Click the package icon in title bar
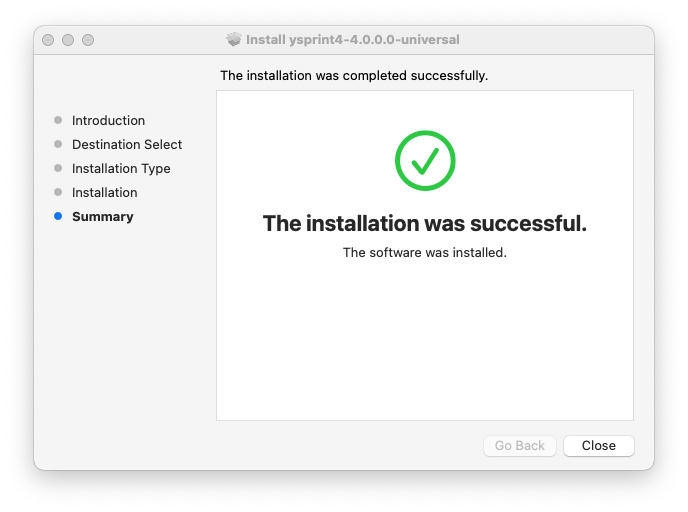The width and height of the screenshot is (688, 512). pos(234,39)
